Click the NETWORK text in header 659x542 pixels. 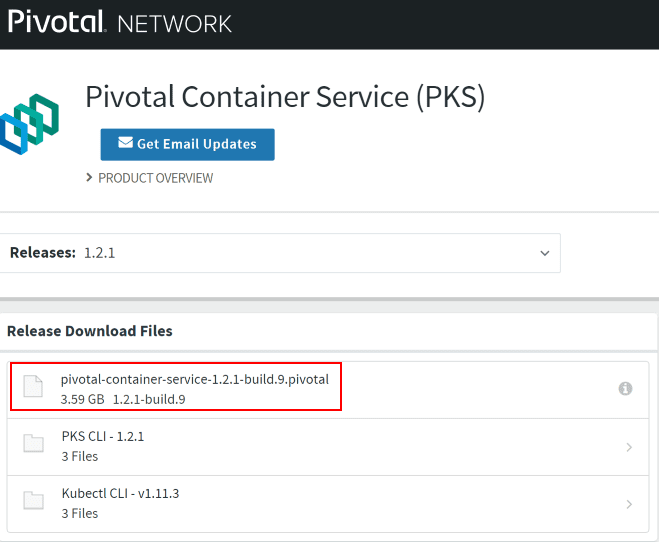click(x=175, y=23)
